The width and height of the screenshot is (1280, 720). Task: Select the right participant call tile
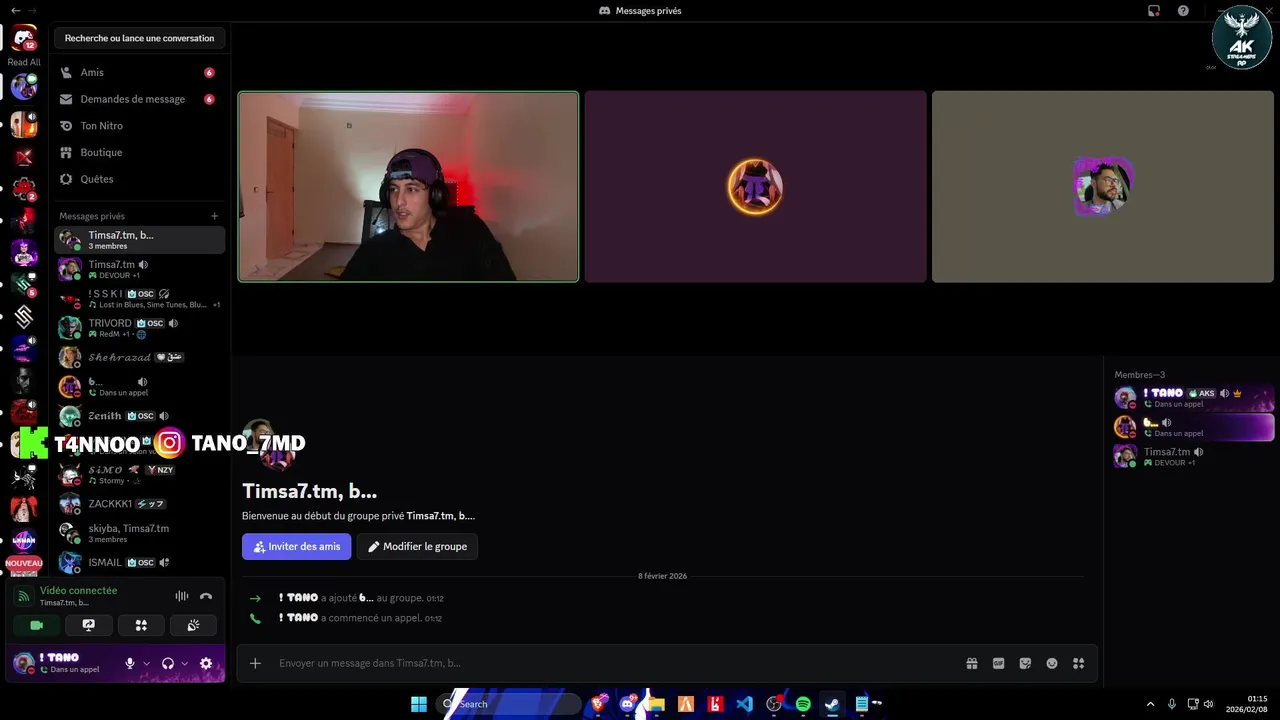(x=1103, y=187)
